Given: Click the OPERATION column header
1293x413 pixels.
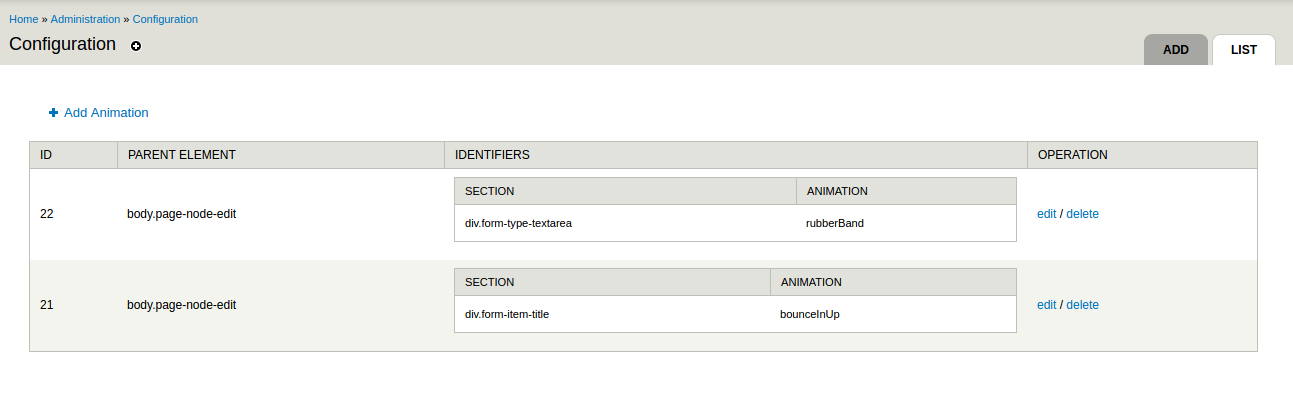Looking at the screenshot, I should pos(1072,155).
